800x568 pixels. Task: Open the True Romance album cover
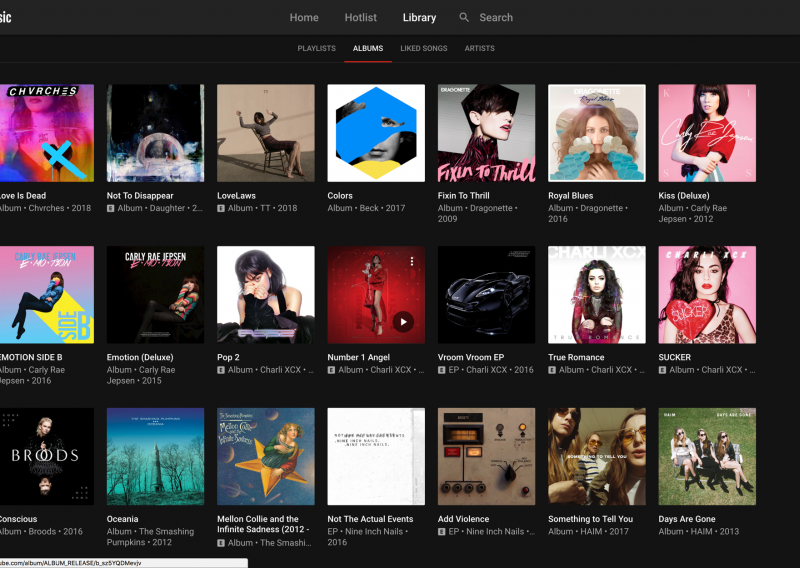click(x=597, y=294)
